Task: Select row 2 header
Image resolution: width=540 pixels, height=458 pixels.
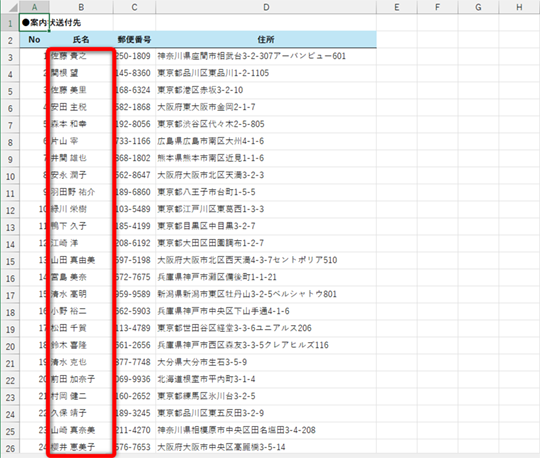Action: pos(10,40)
